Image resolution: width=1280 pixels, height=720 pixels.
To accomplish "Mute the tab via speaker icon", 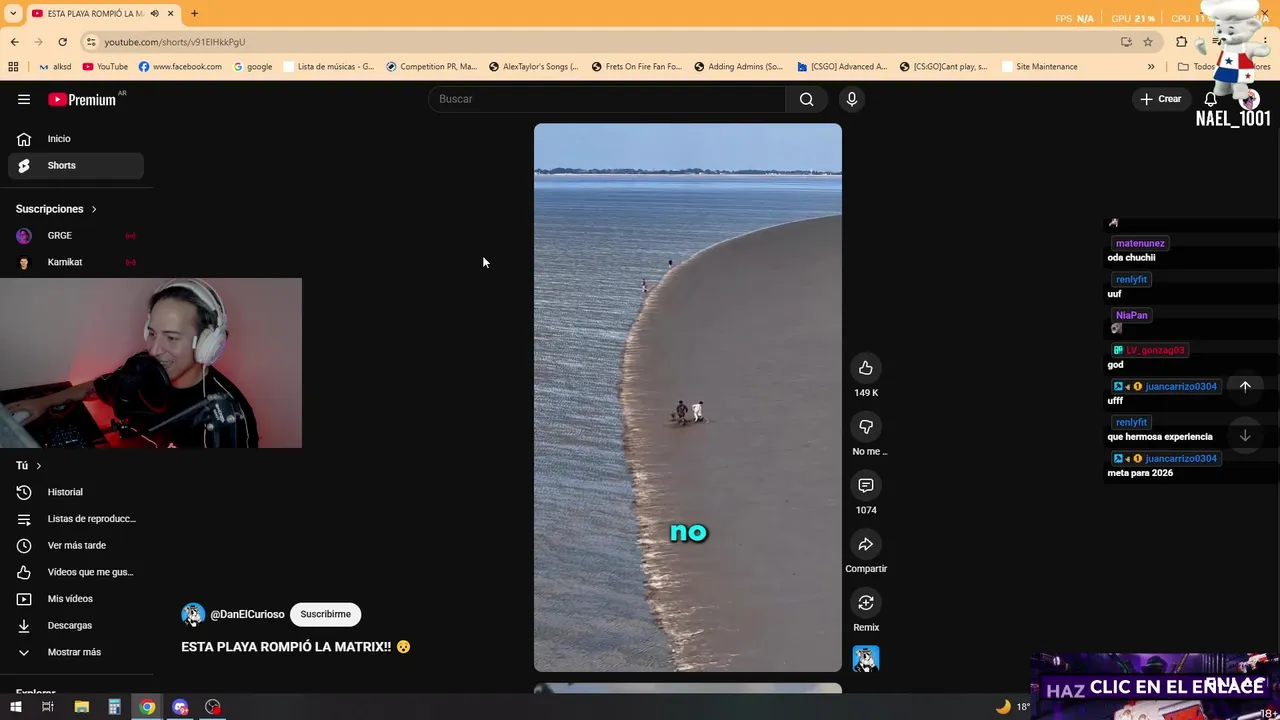I will coord(154,13).
